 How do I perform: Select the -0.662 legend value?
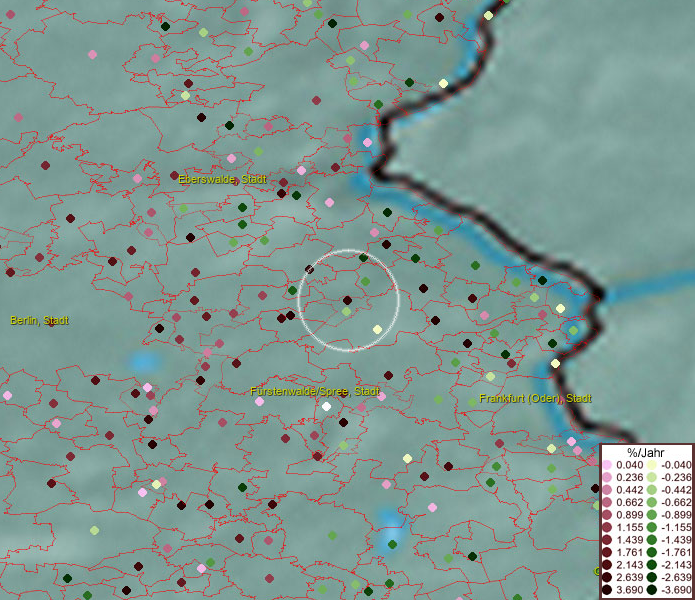[x=676, y=503]
